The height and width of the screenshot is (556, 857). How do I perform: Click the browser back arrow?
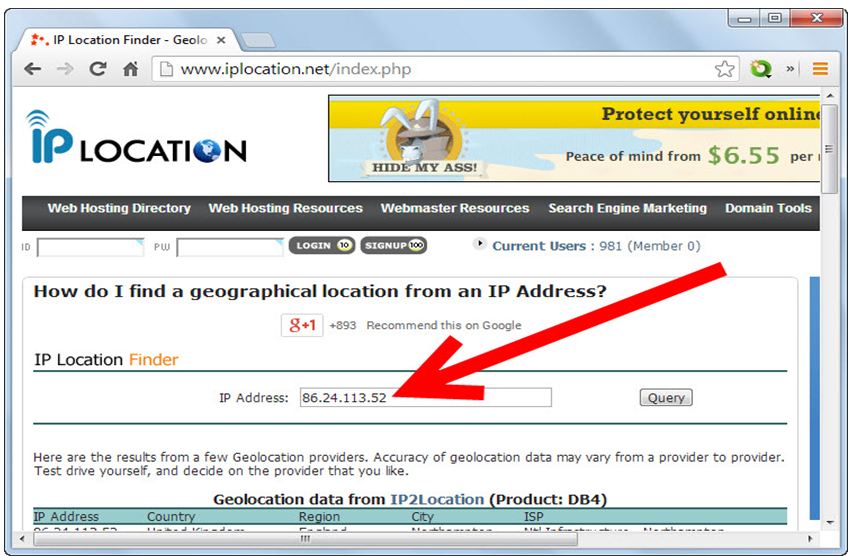(x=33, y=69)
